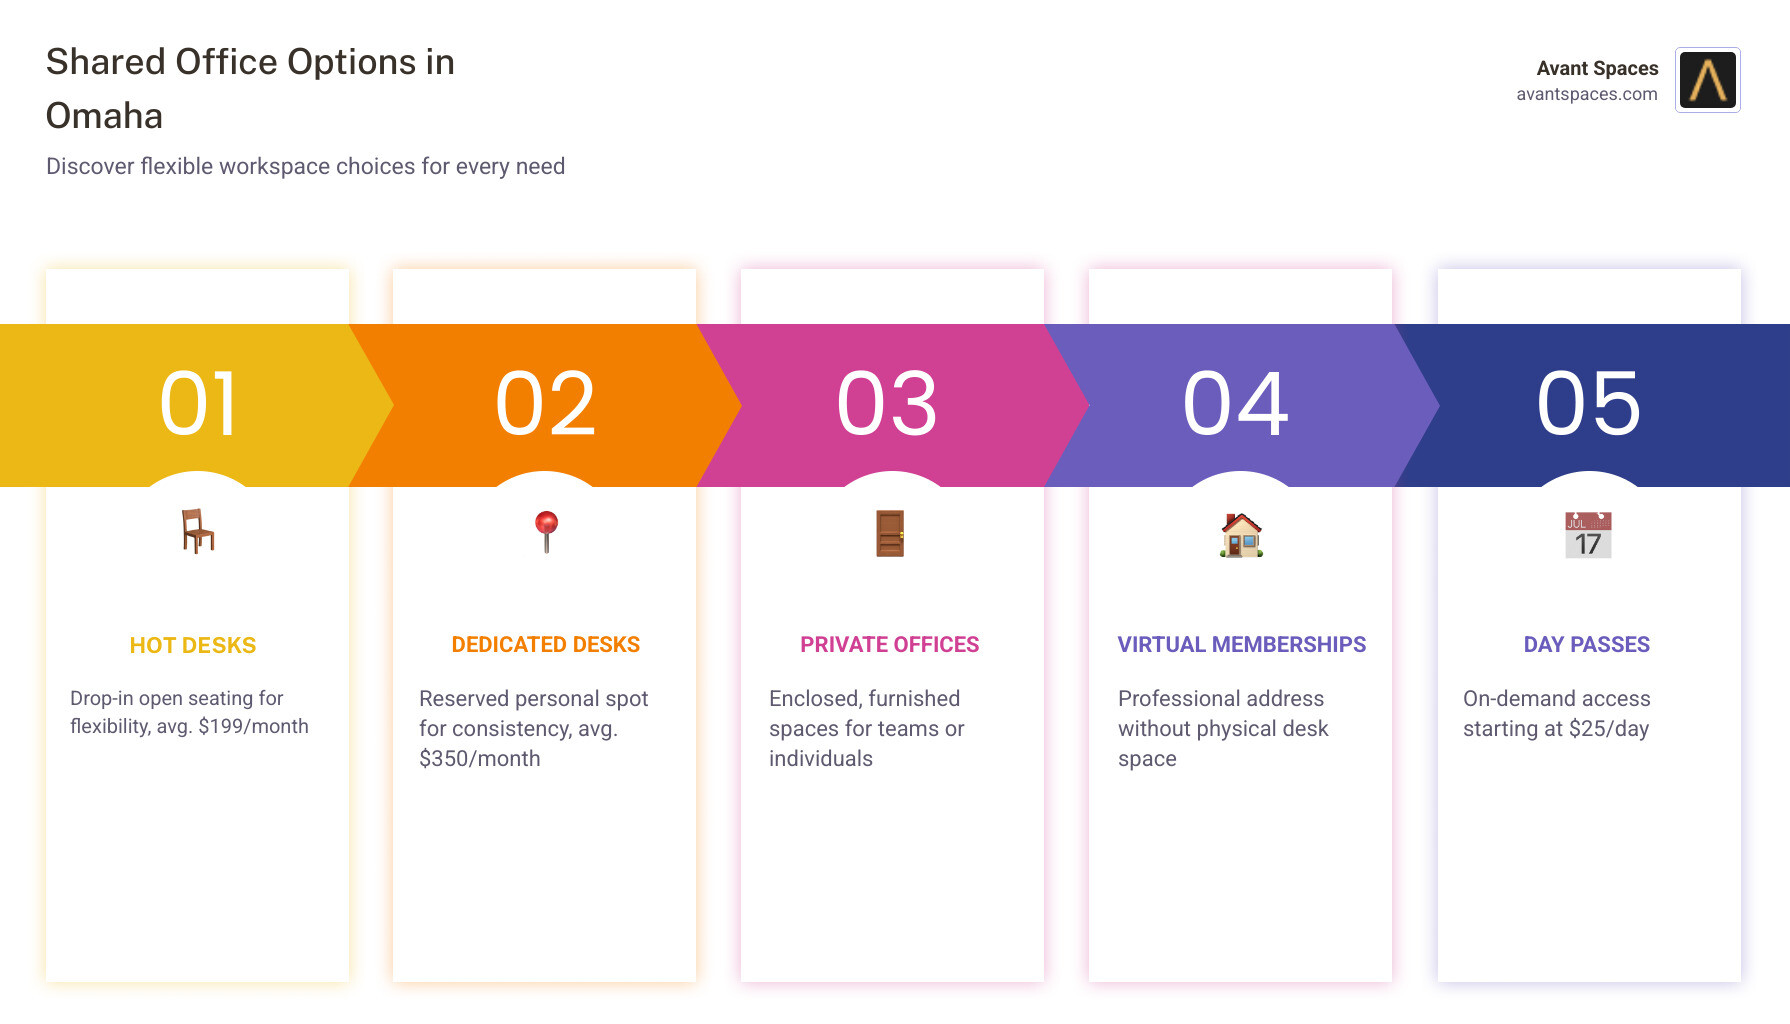Click the VIRTUAL MEMBERSHIPS heading
The height and width of the screenshot is (1024, 1790).
click(x=1242, y=645)
